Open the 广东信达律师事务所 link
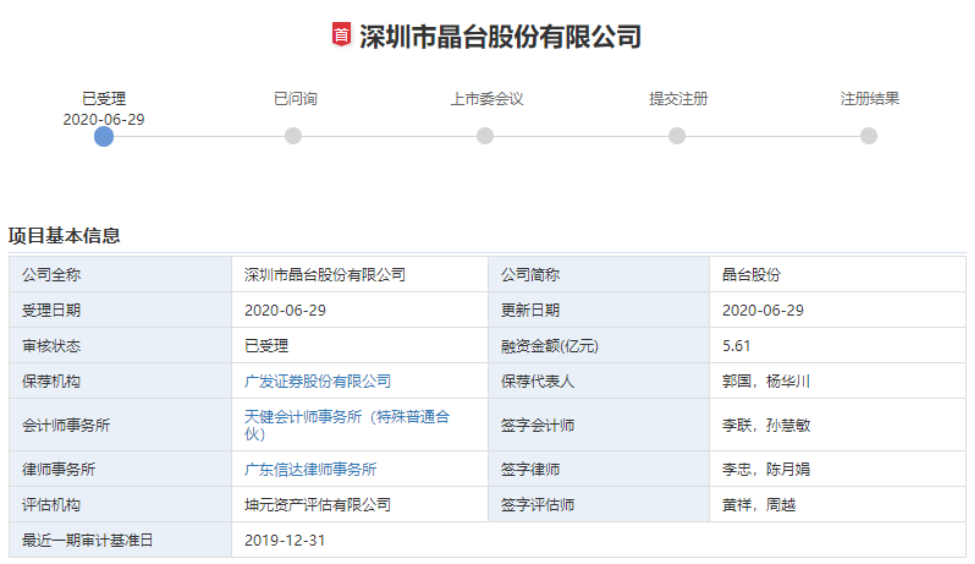The height and width of the screenshot is (564, 975). (310, 469)
